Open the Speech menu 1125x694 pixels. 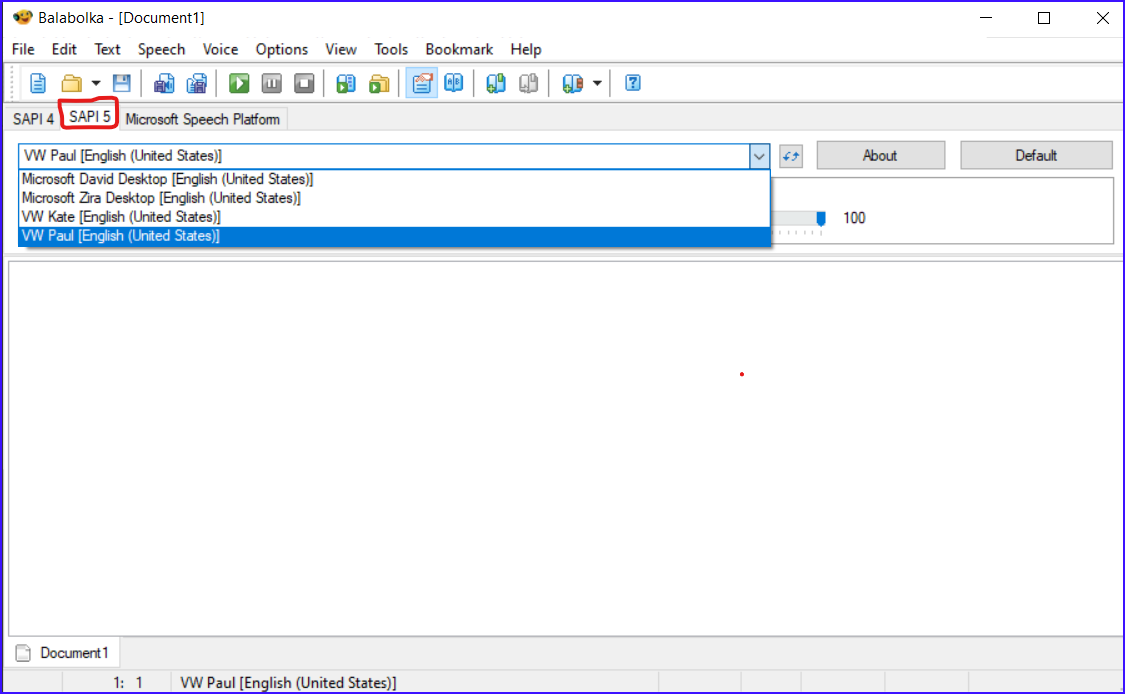pos(161,50)
